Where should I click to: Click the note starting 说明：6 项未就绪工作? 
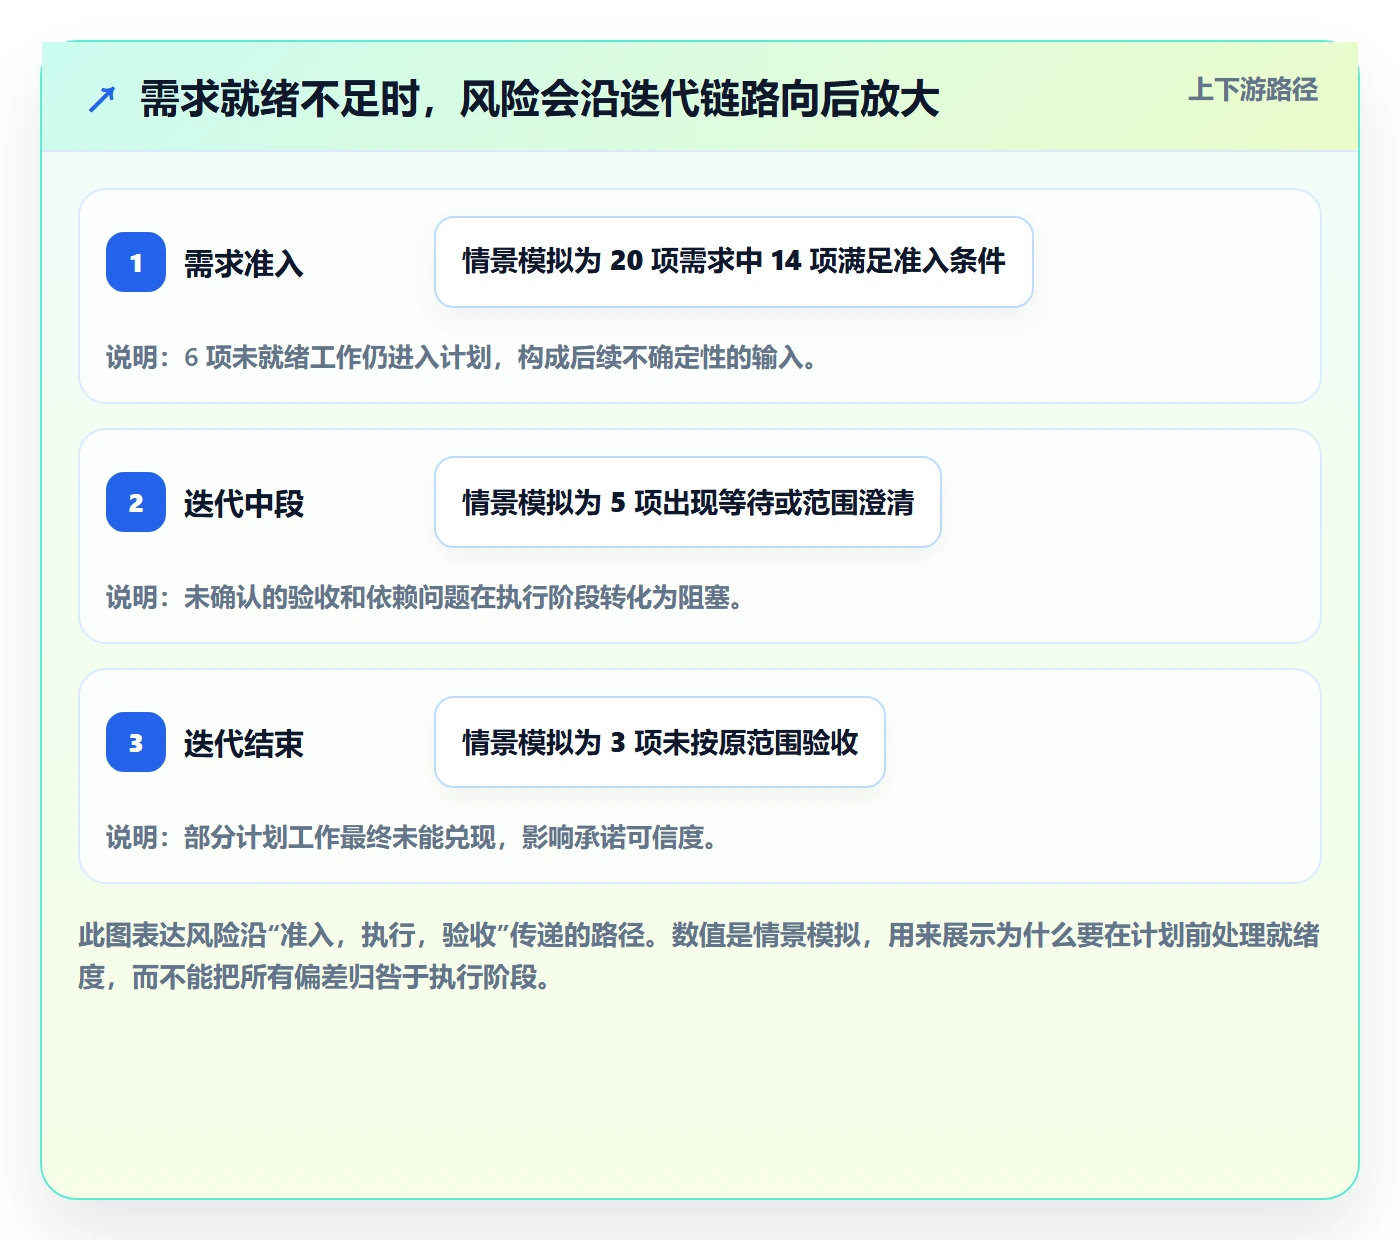click(462, 357)
